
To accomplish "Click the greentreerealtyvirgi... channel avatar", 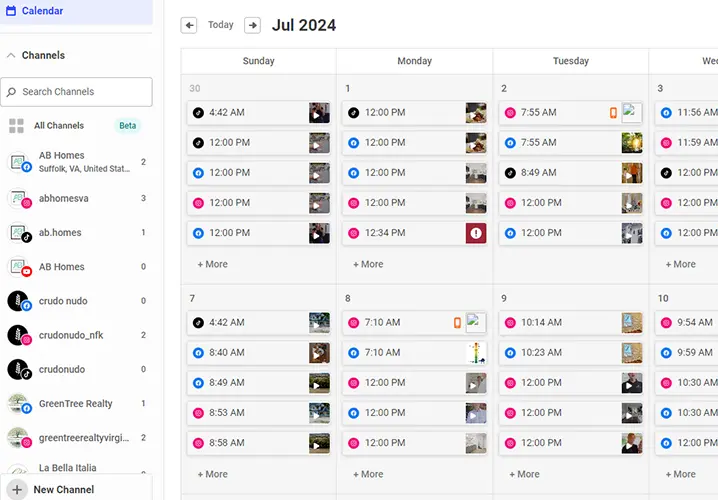I will [x=20, y=438].
